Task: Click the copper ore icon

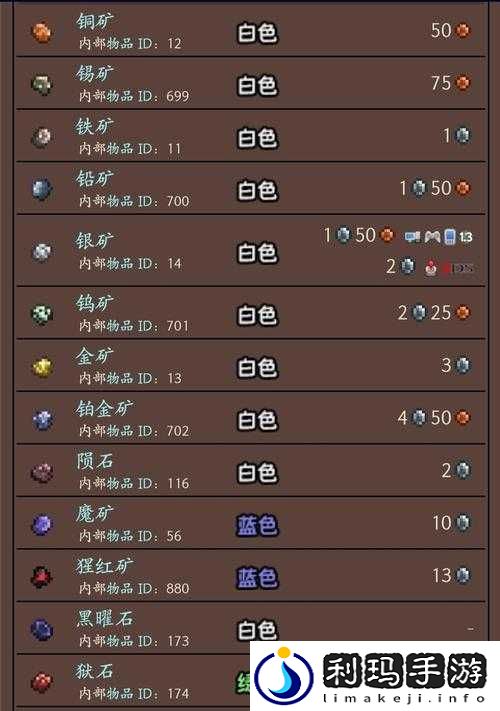Action: (x=41, y=32)
